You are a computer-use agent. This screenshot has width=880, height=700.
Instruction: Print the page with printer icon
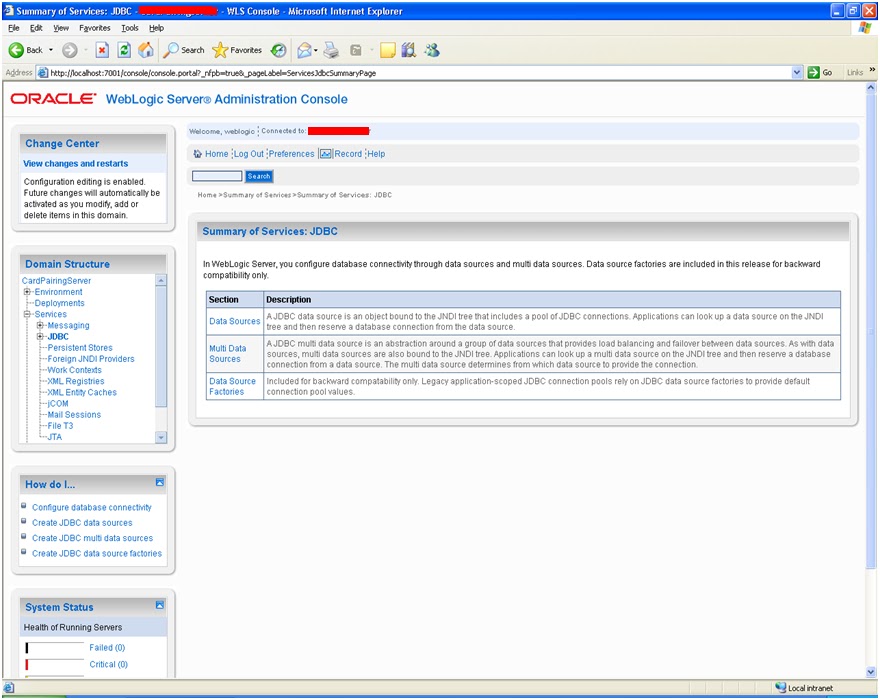pos(332,50)
